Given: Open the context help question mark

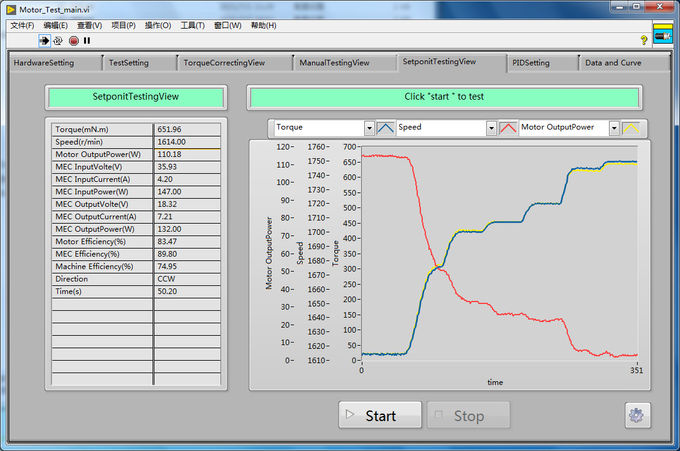Looking at the screenshot, I should click(643, 40).
